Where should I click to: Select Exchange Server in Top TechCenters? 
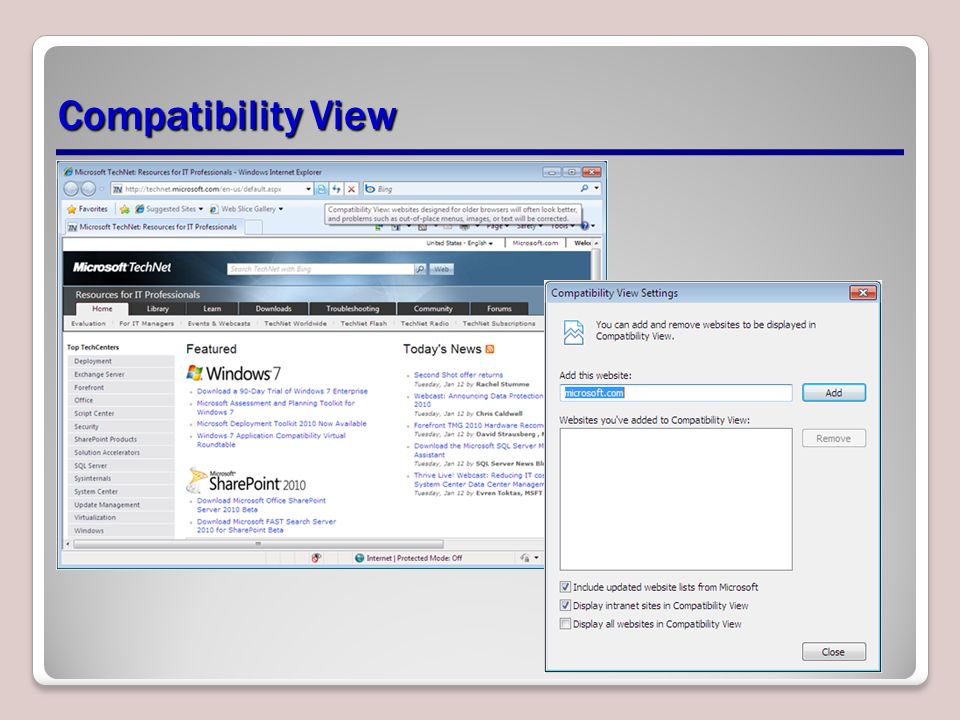120,374
